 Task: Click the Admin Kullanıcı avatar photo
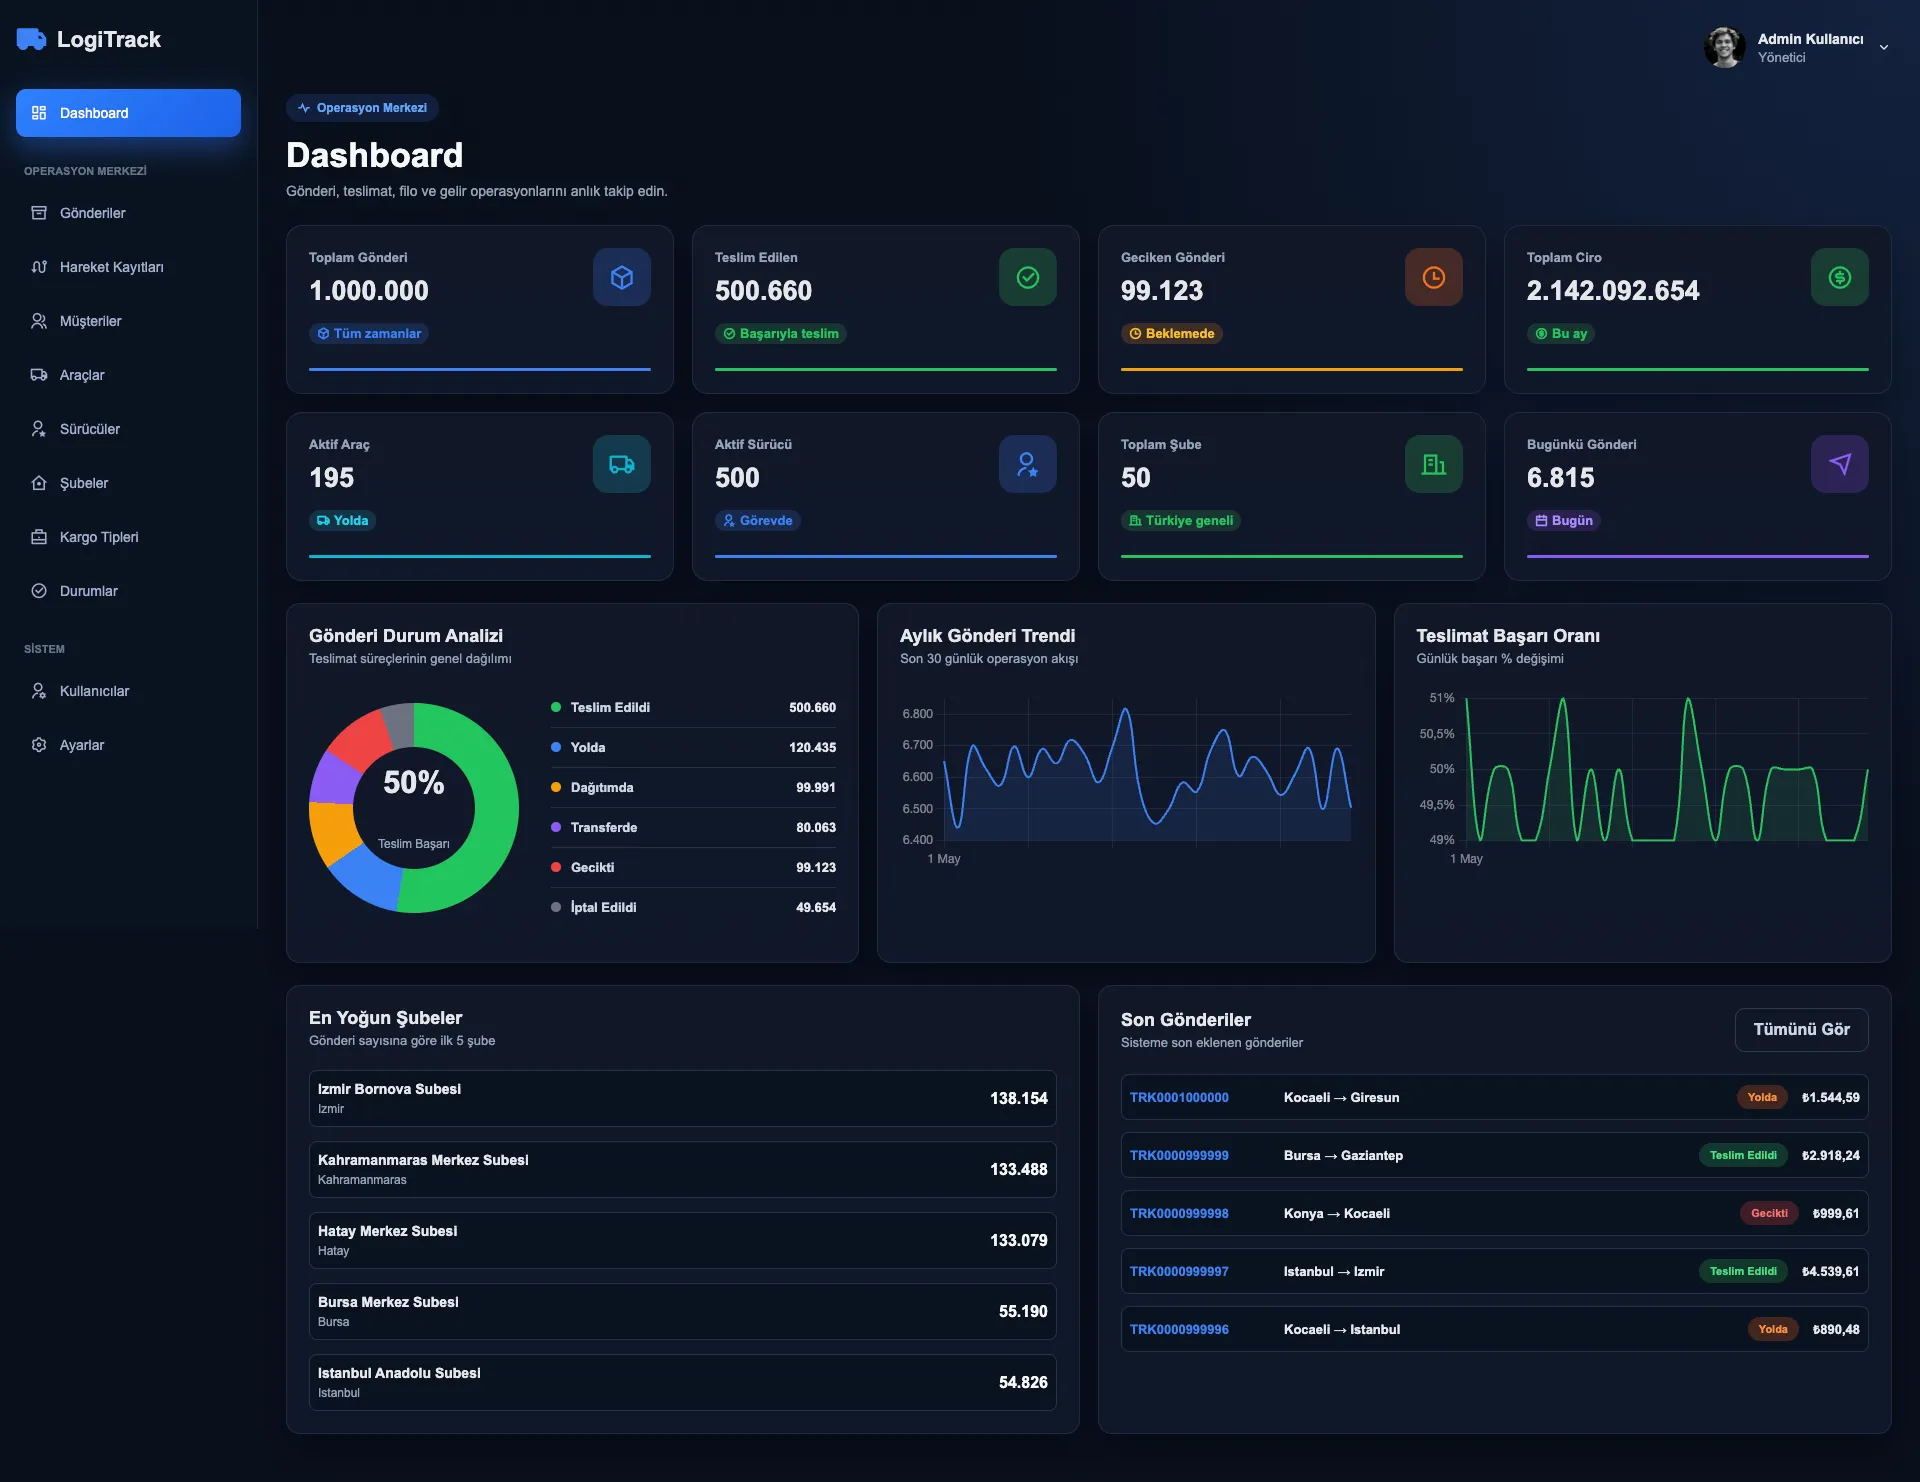tap(1725, 47)
